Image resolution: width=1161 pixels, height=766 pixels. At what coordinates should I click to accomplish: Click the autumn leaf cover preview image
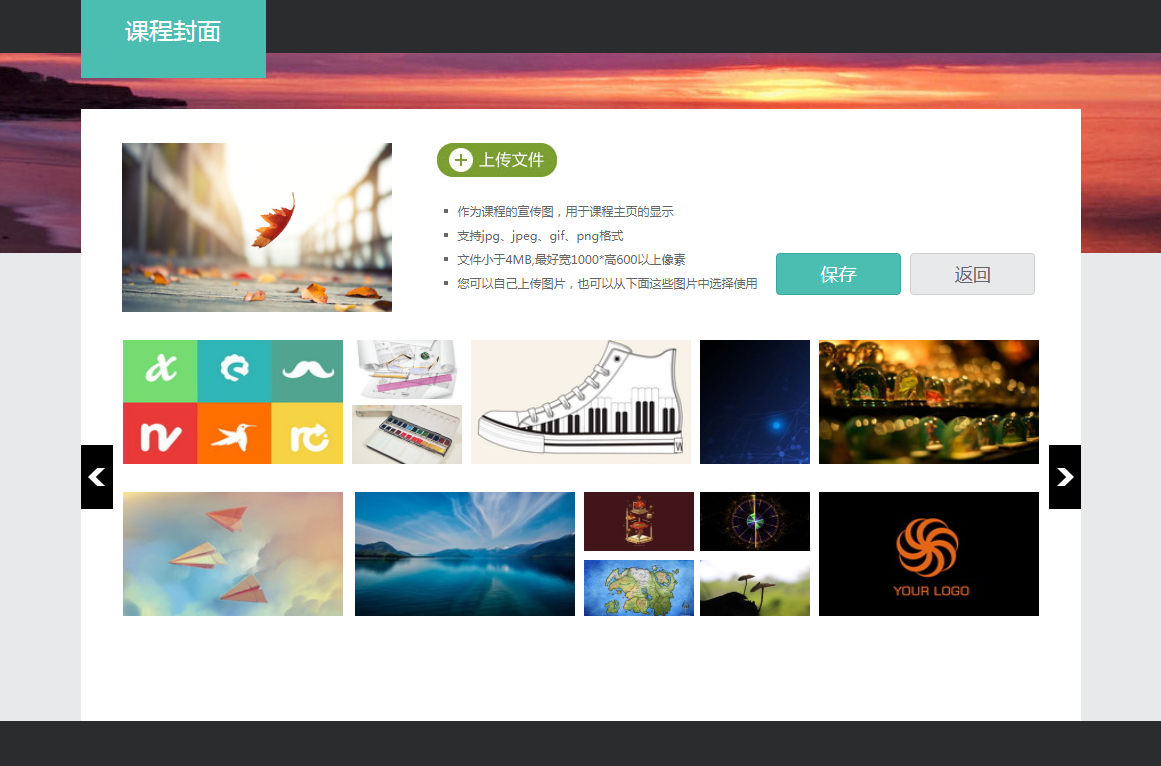(x=257, y=227)
